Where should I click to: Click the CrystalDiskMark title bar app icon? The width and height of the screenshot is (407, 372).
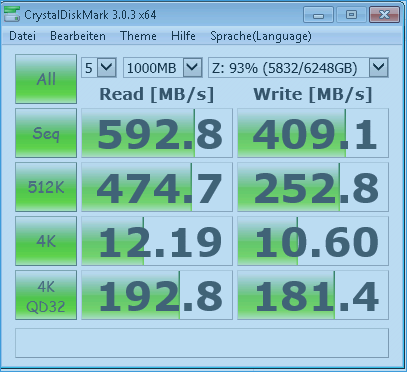tap(12, 14)
